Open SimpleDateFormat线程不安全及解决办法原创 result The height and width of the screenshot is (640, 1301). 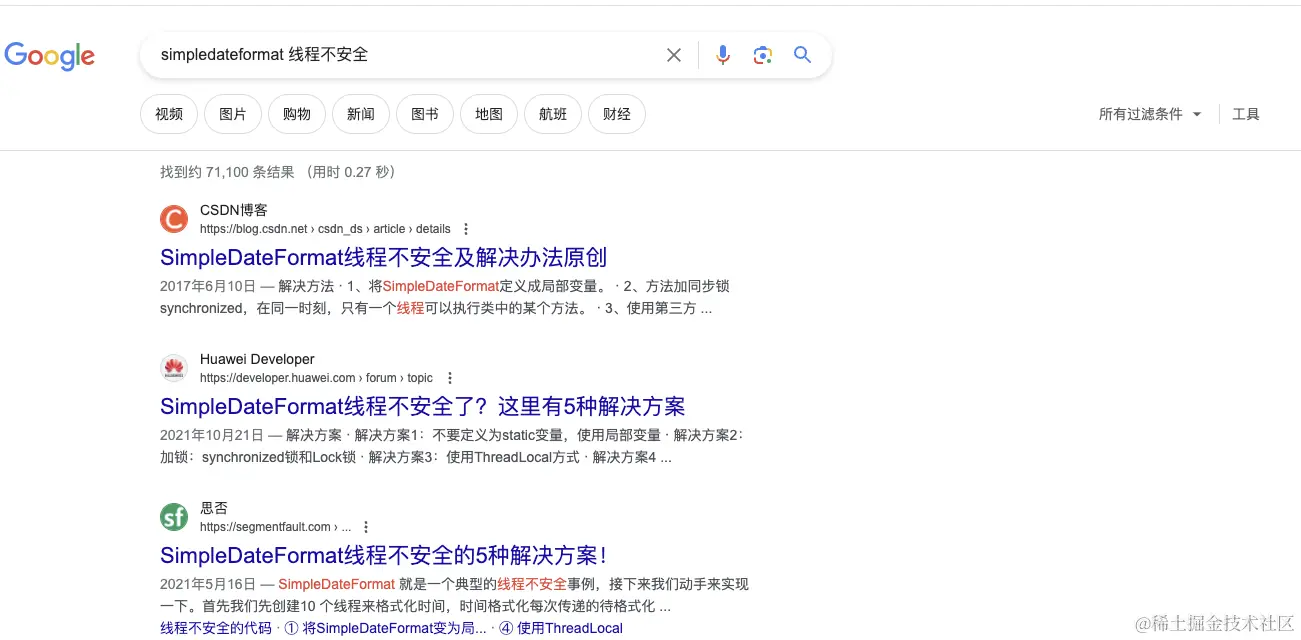pos(384,257)
